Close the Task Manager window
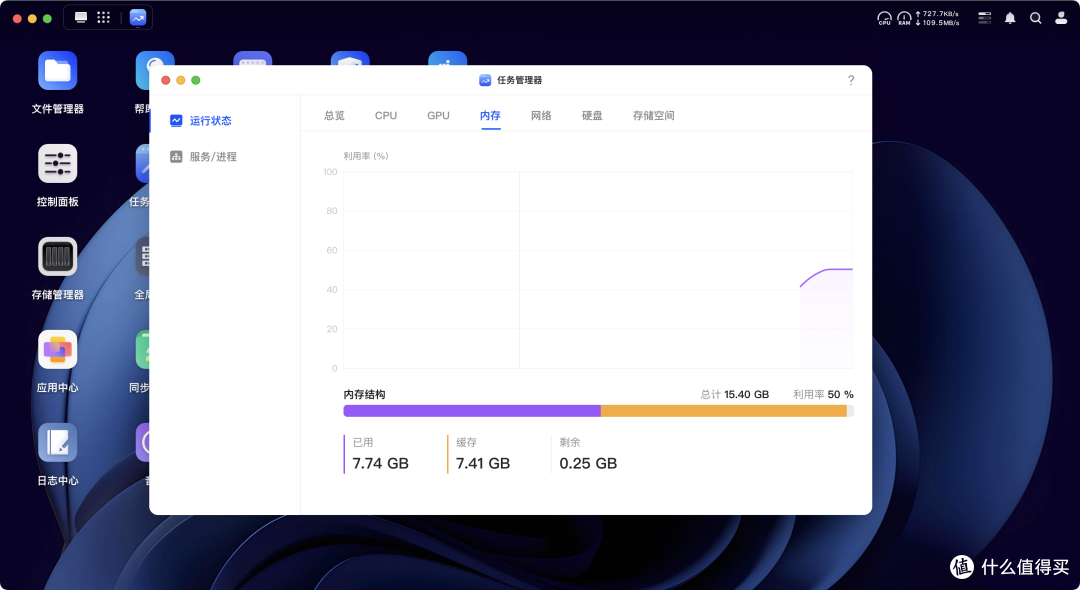The width and height of the screenshot is (1080, 590). [165, 81]
